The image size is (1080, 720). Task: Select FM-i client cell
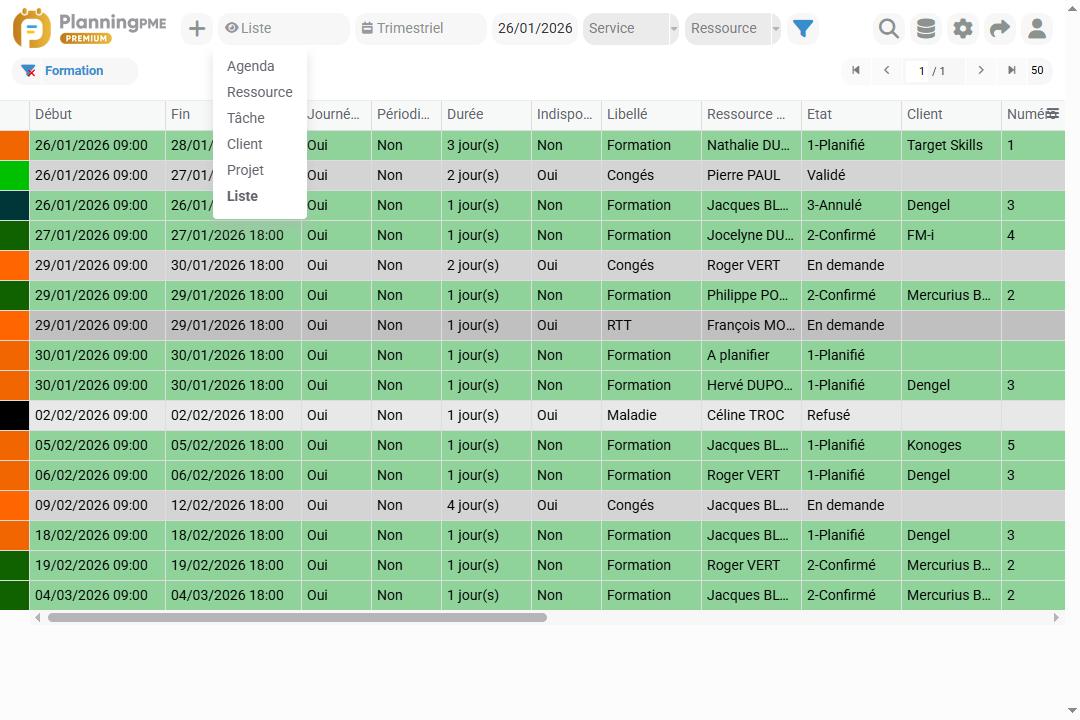coord(951,235)
